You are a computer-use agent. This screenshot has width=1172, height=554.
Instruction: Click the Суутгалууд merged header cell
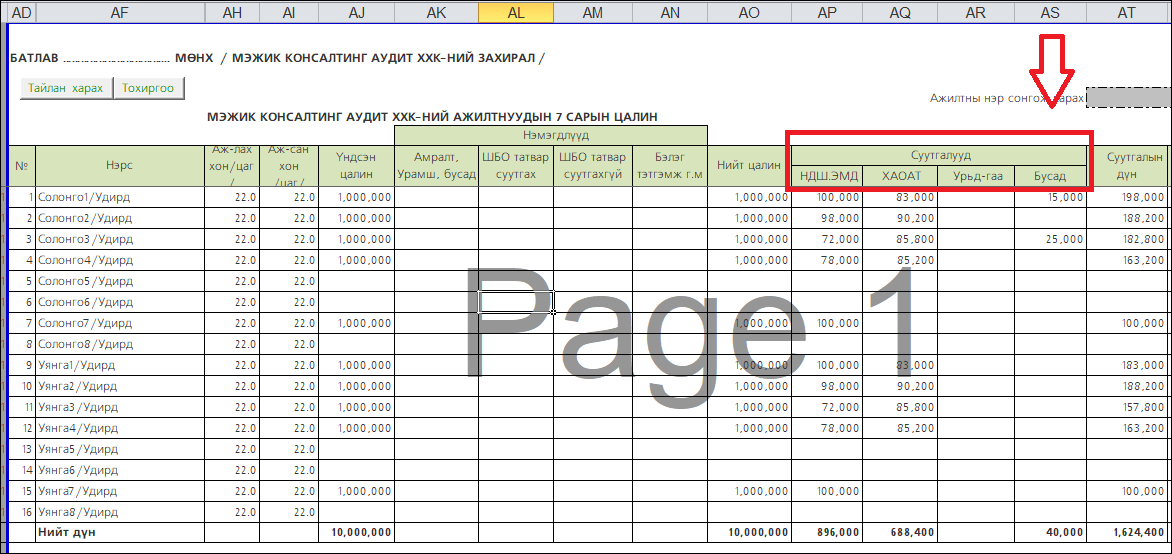[x=940, y=156]
